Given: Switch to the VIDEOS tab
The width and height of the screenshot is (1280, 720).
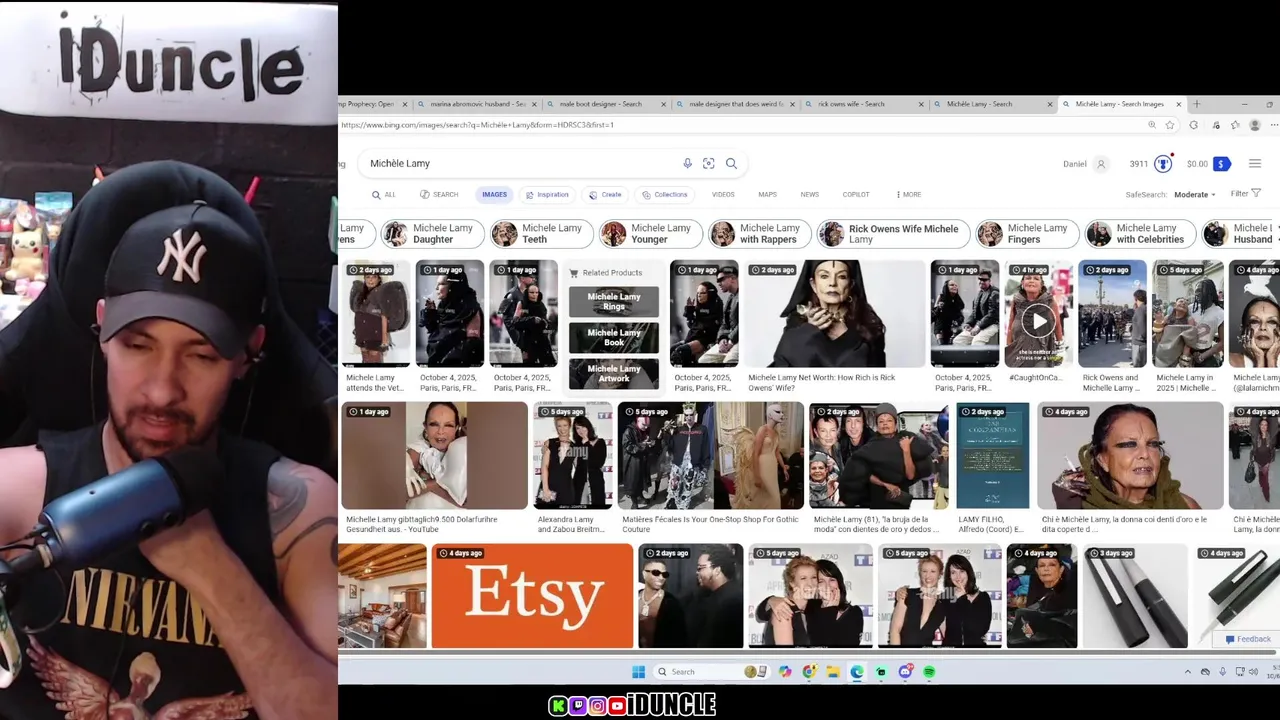Looking at the screenshot, I should [723, 195].
